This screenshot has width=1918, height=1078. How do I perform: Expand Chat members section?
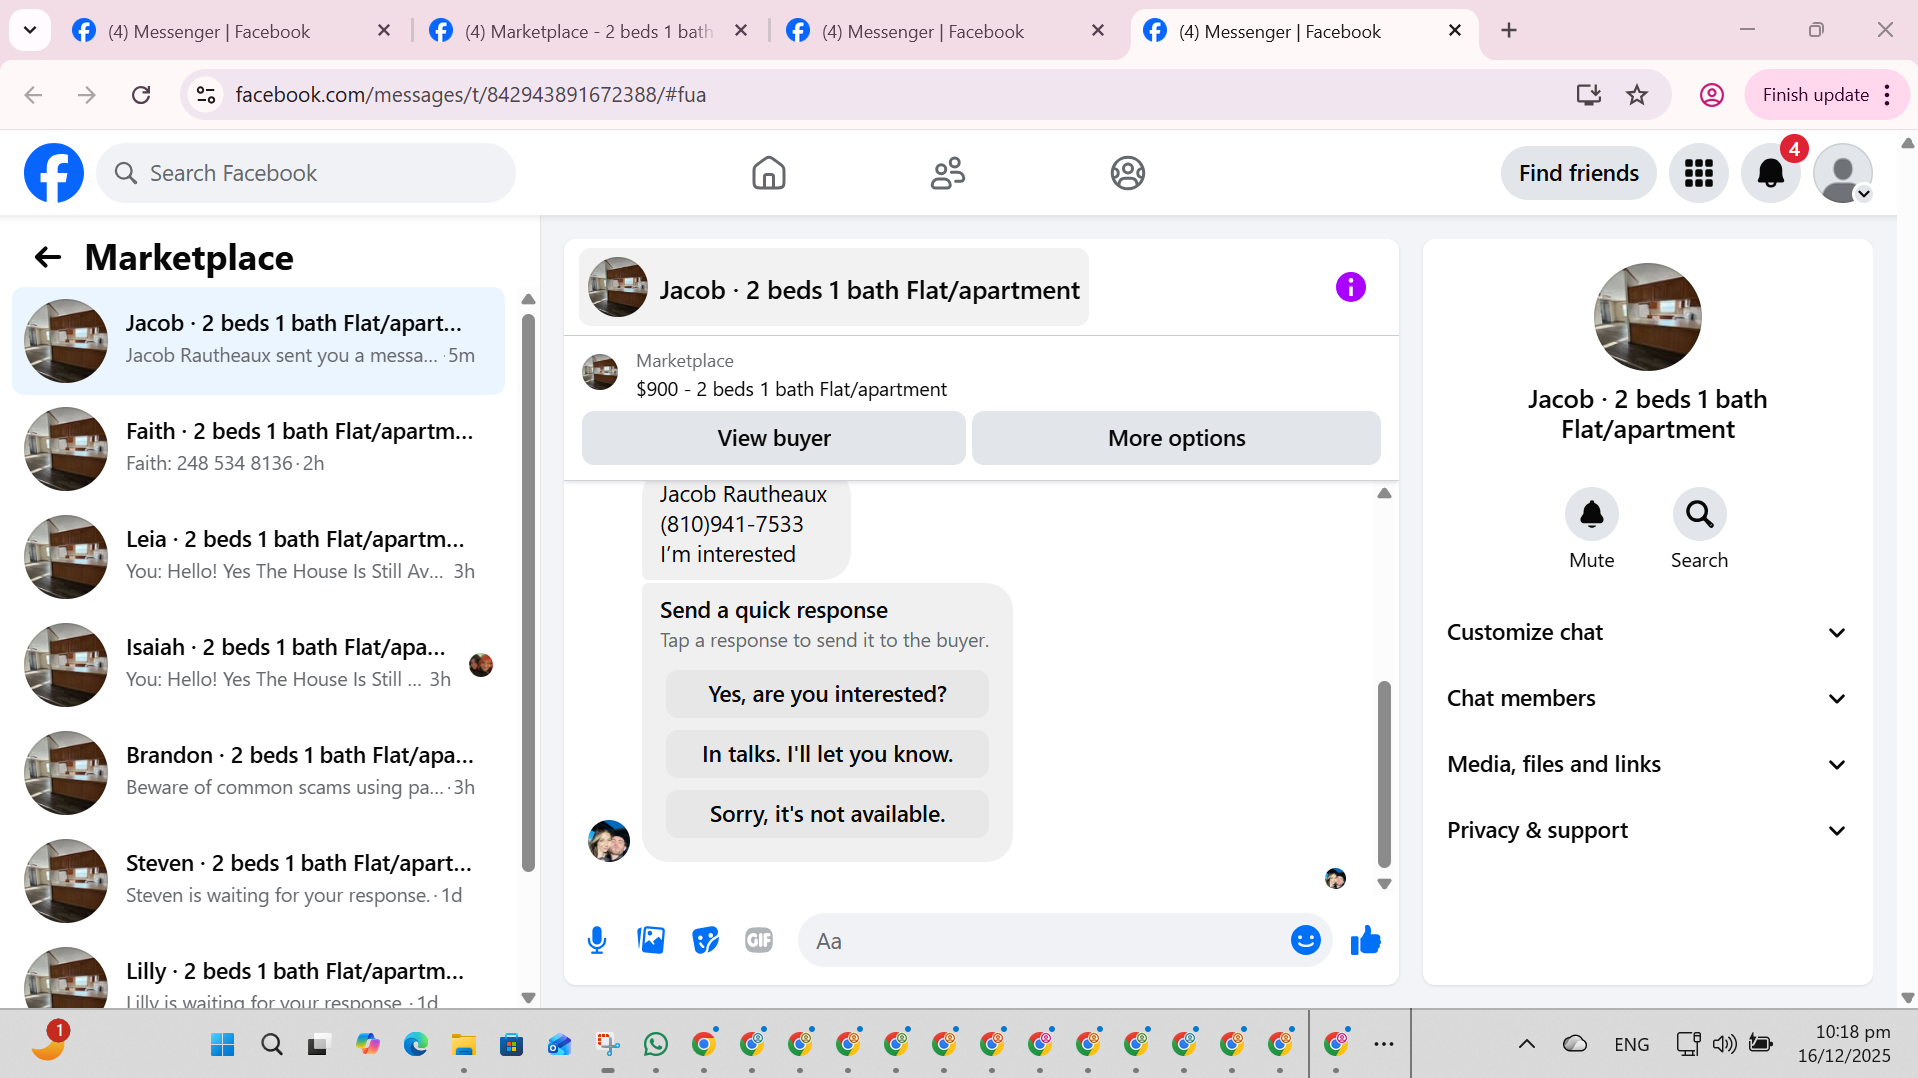[x=1647, y=699]
